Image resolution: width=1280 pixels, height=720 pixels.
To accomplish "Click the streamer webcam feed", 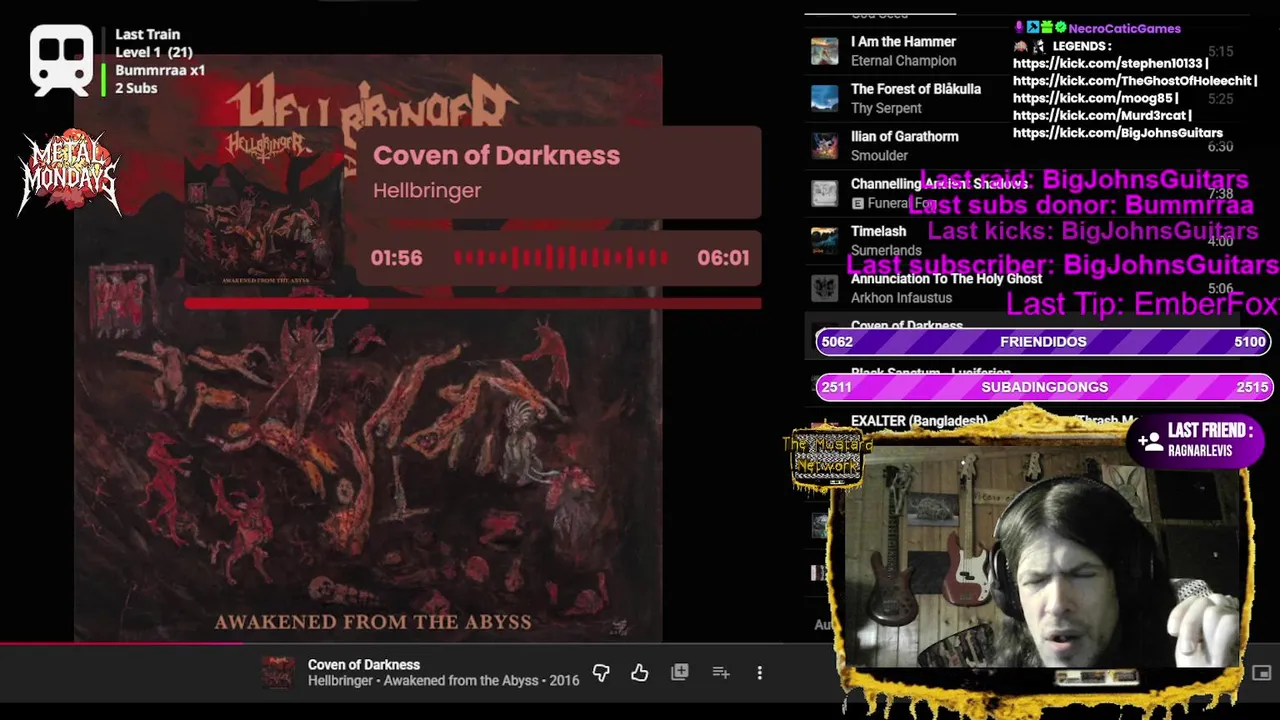I will pyautogui.click(x=1046, y=558).
